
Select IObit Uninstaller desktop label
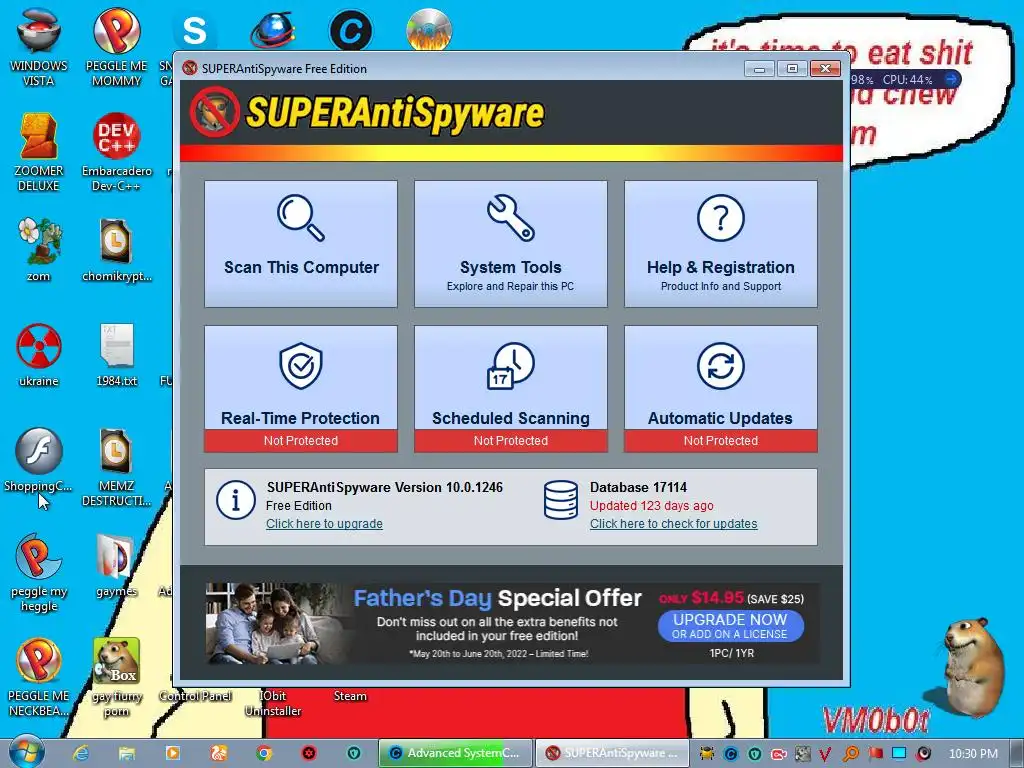(272, 703)
